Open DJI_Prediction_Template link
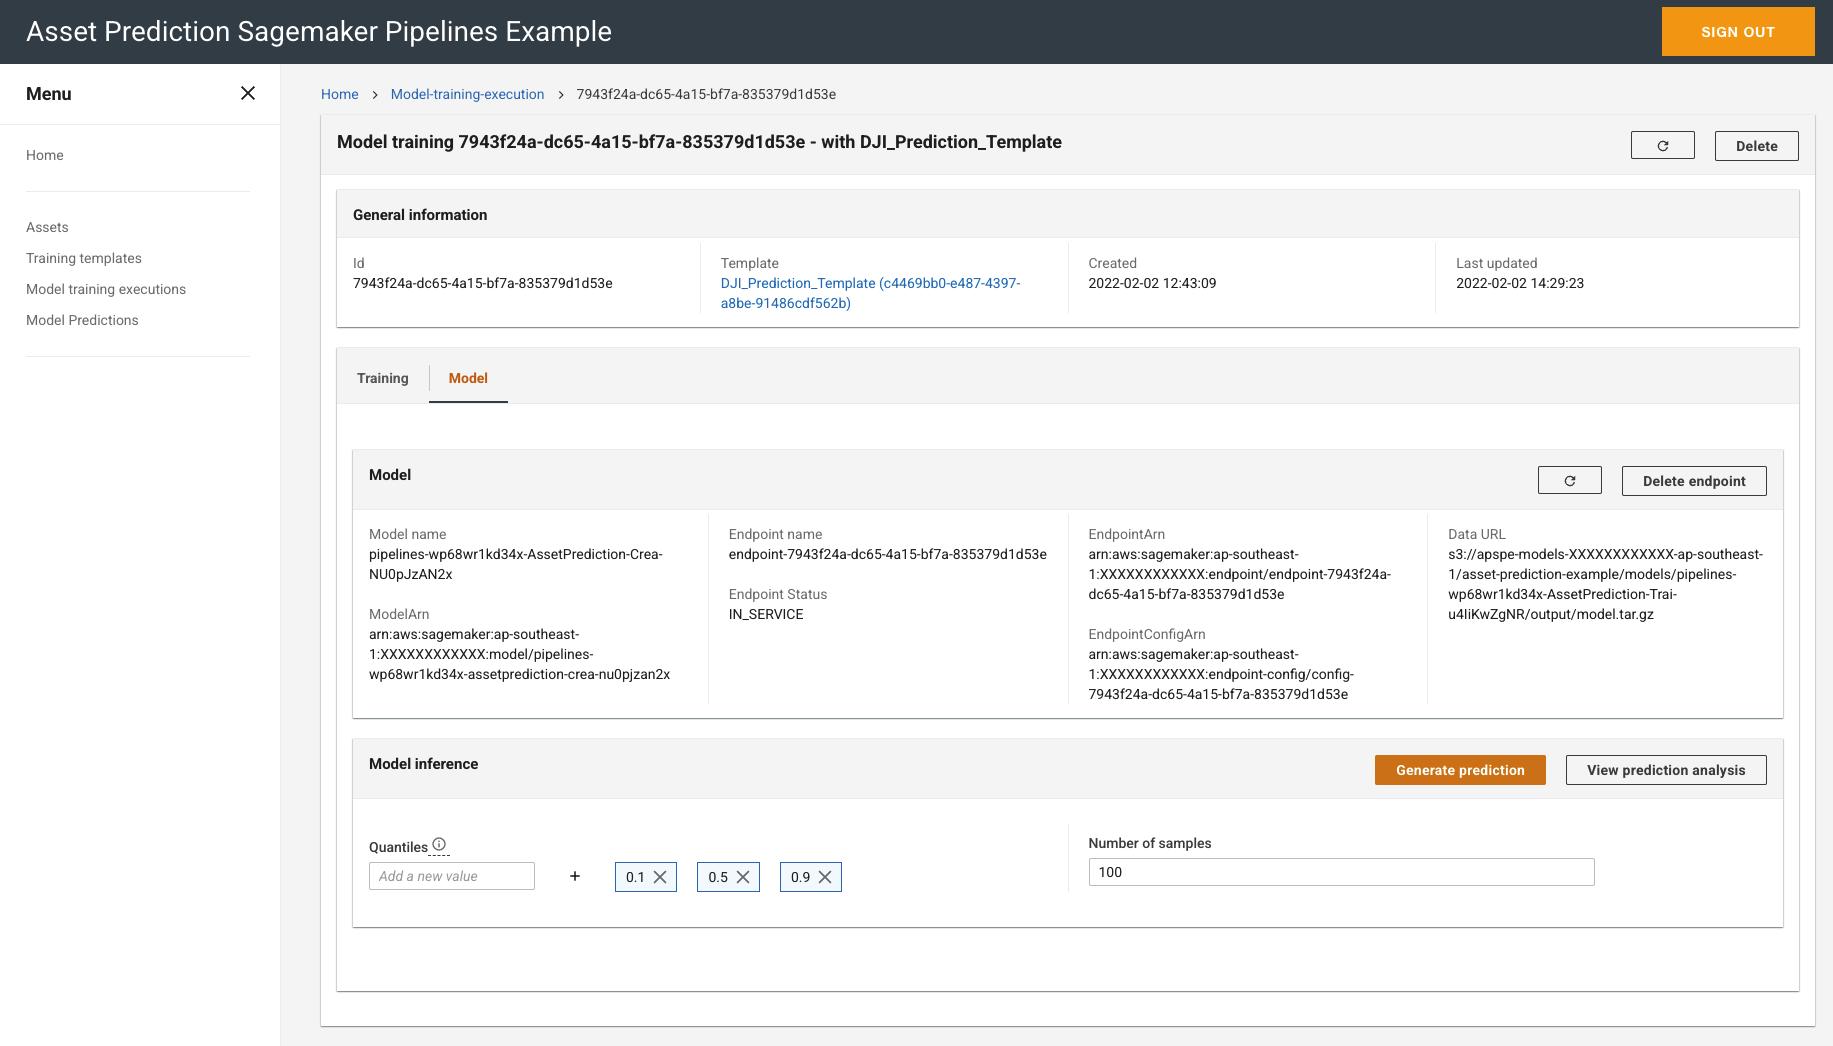Image resolution: width=1833 pixels, height=1046 pixels. [x=870, y=293]
